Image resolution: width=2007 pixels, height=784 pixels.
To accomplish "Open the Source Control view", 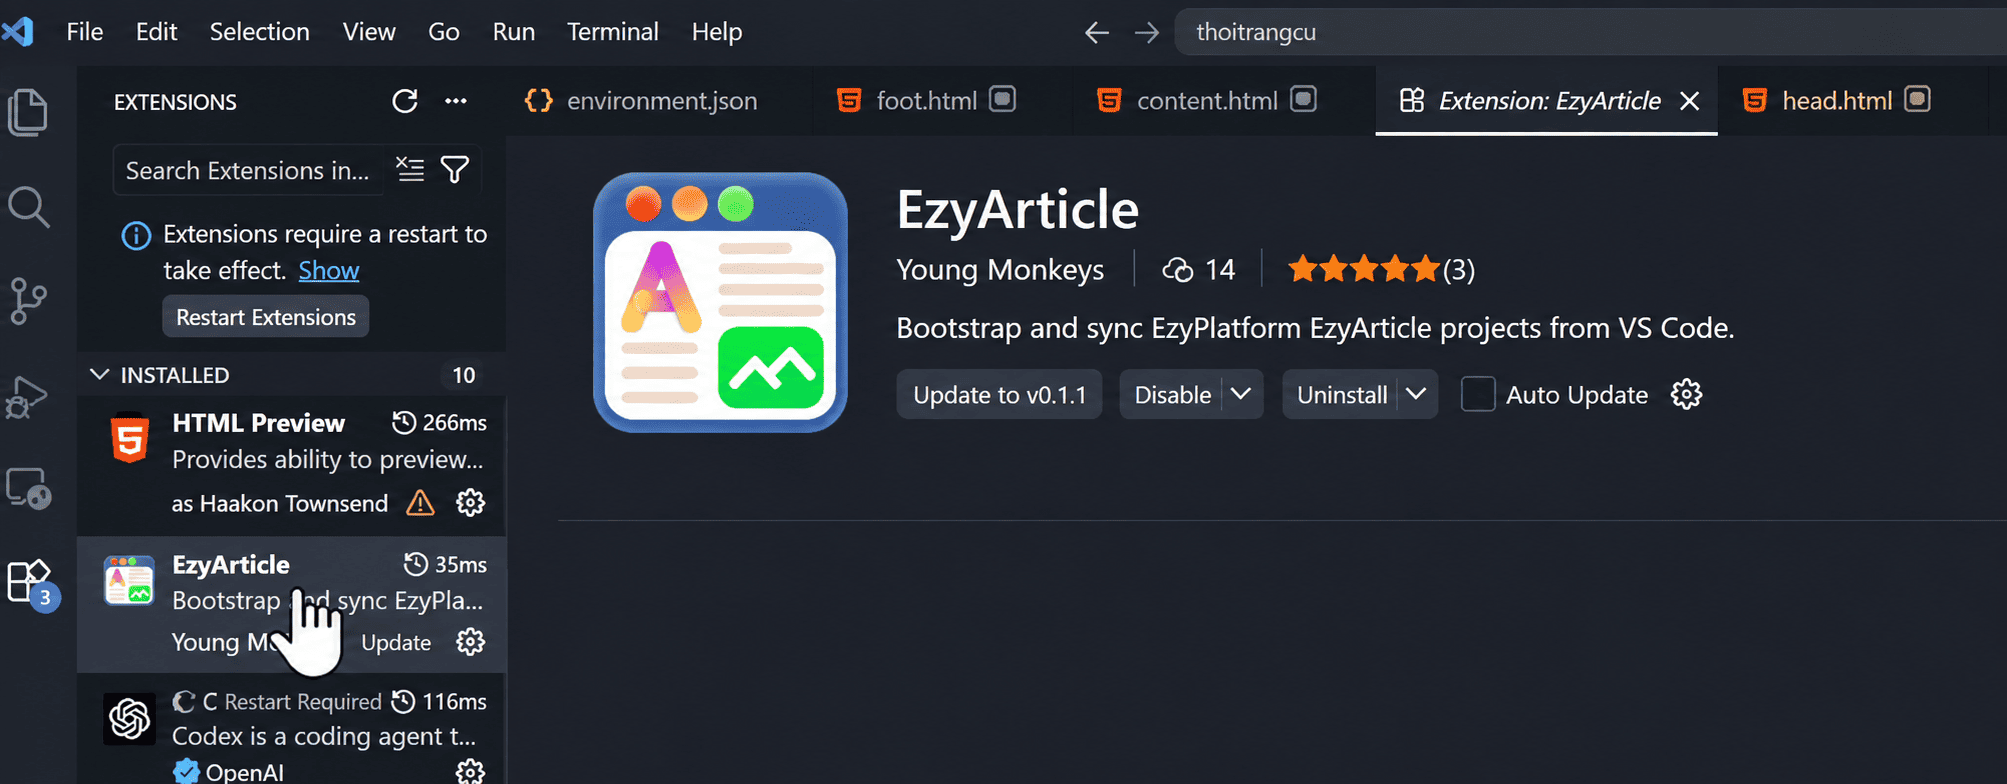I will [28, 301].
